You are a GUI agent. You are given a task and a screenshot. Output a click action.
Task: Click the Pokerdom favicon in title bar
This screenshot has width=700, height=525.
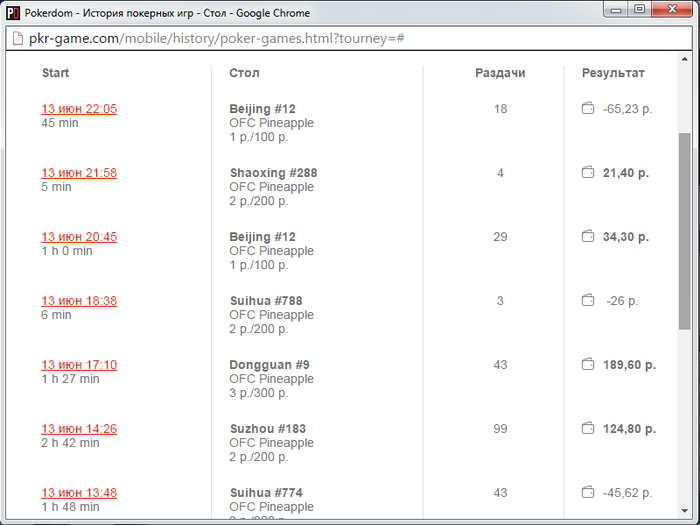[13, 13]
